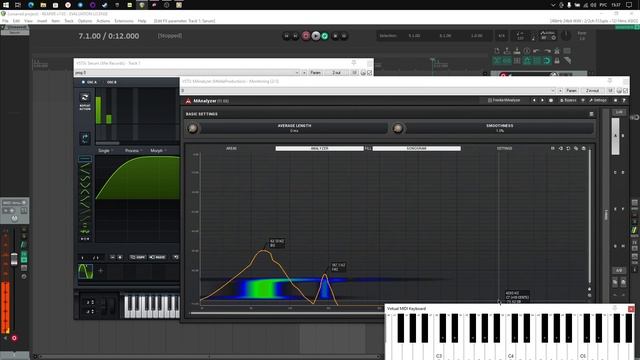
Task: Click the track volume fader
Action: [14, 260]
